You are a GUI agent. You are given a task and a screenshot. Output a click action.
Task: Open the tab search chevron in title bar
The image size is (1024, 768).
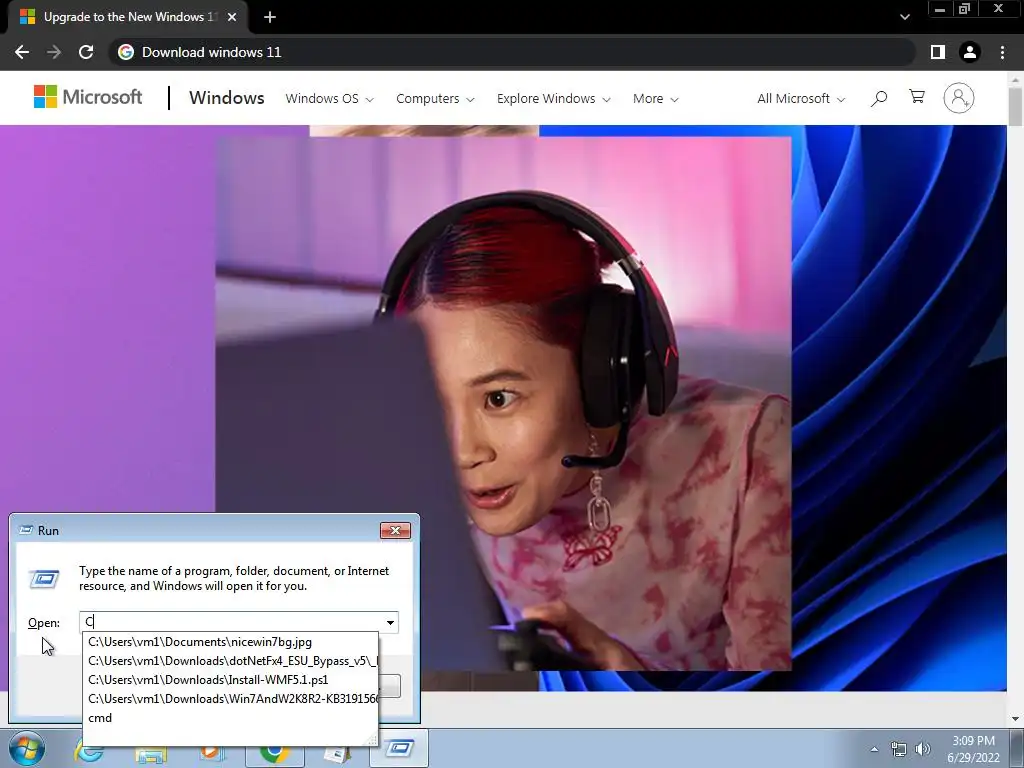coord(904,17)
